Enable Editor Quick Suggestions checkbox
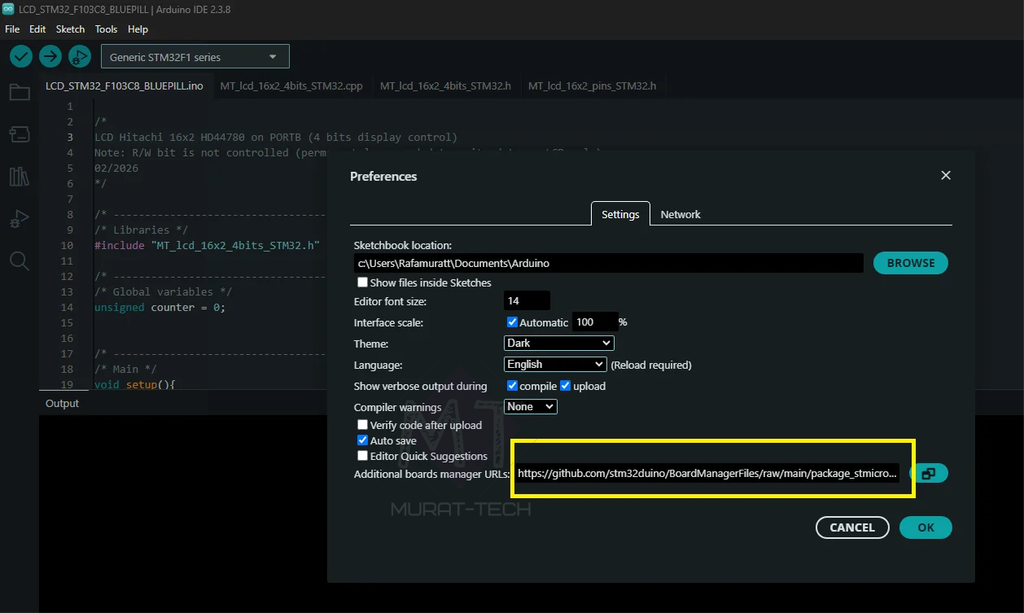 (x=362, y=456)
